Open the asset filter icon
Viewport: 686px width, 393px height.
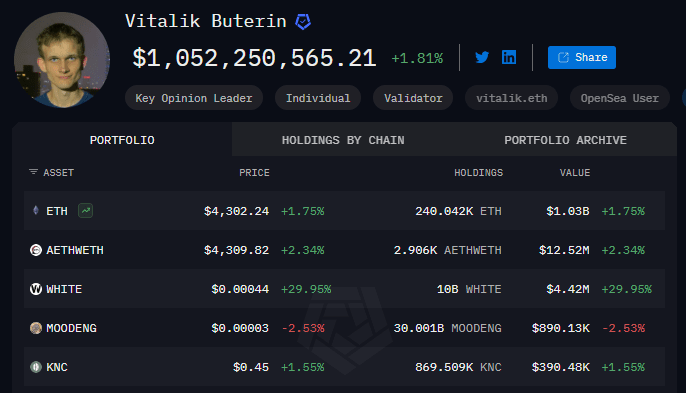pos(33,172)
